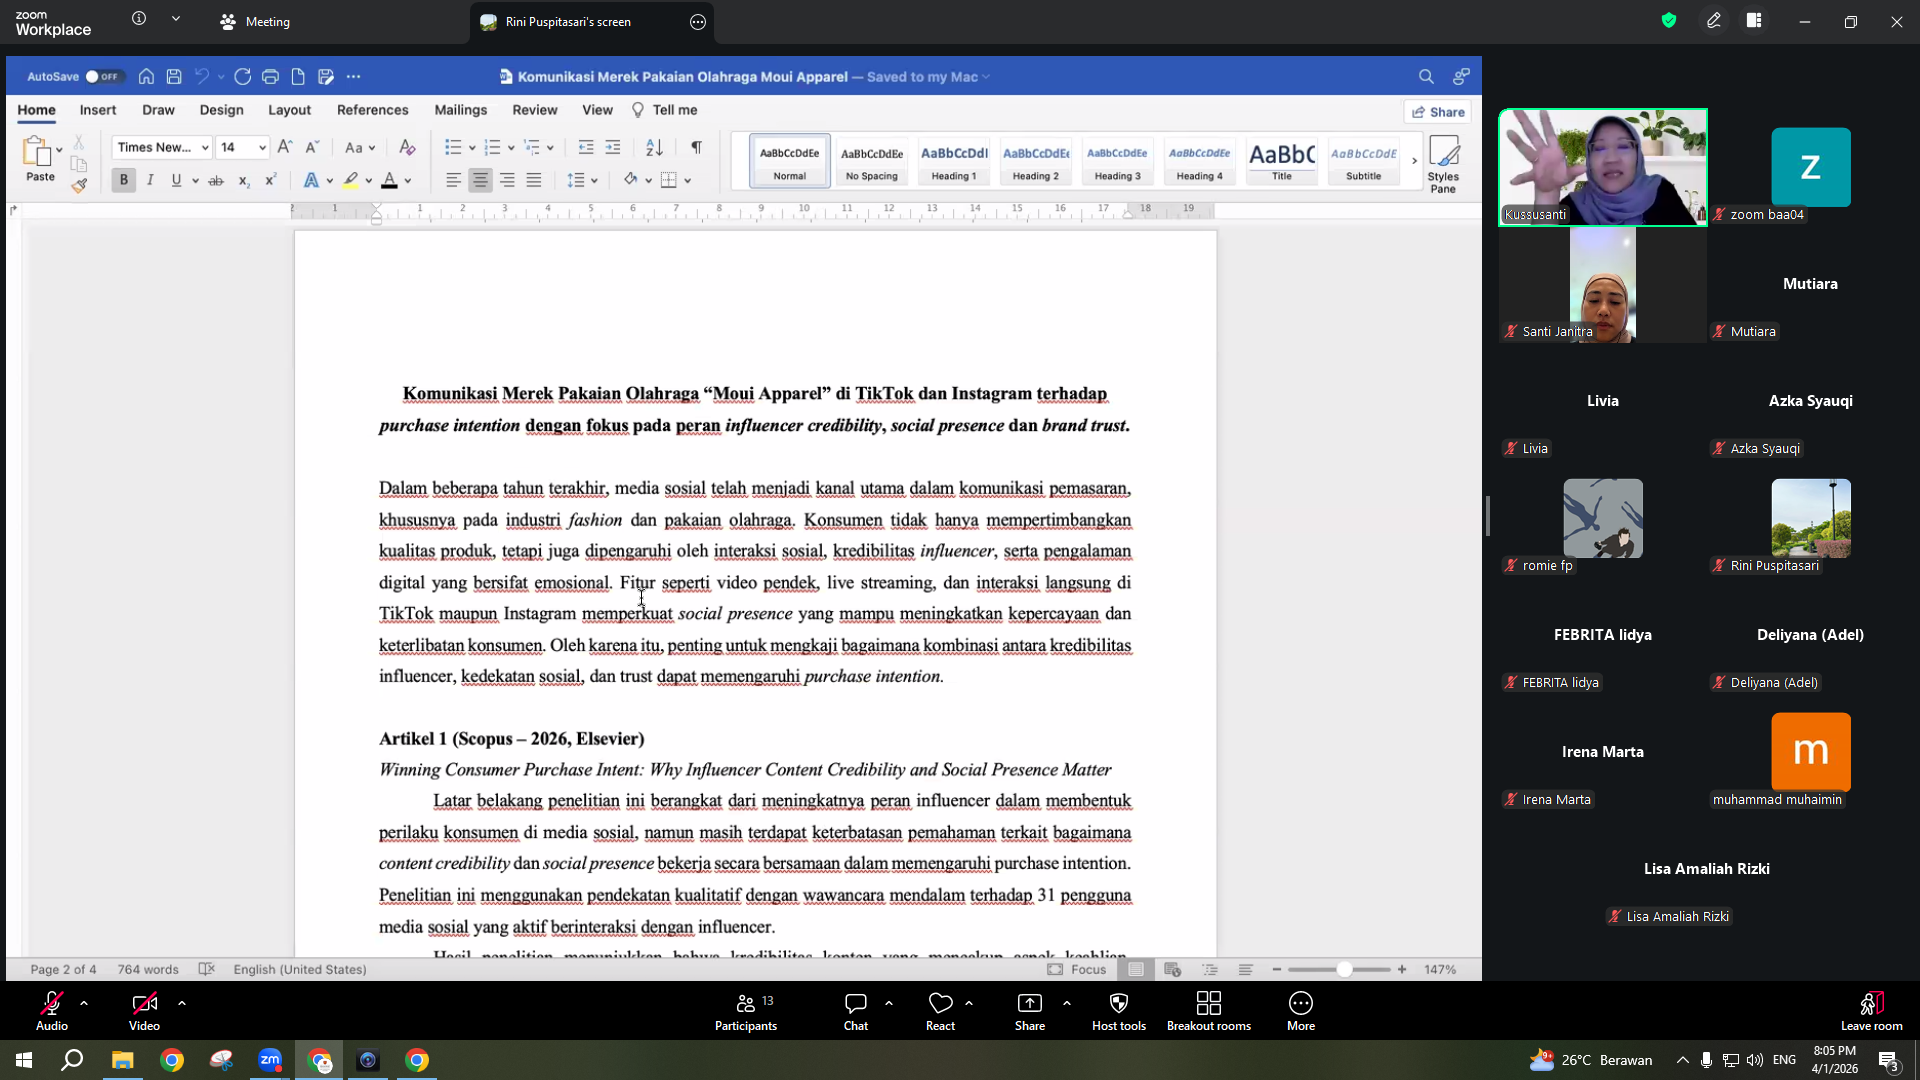Toggle Bold formatting
Screen dimensions: 1920x1080
(x=124, y=180)
